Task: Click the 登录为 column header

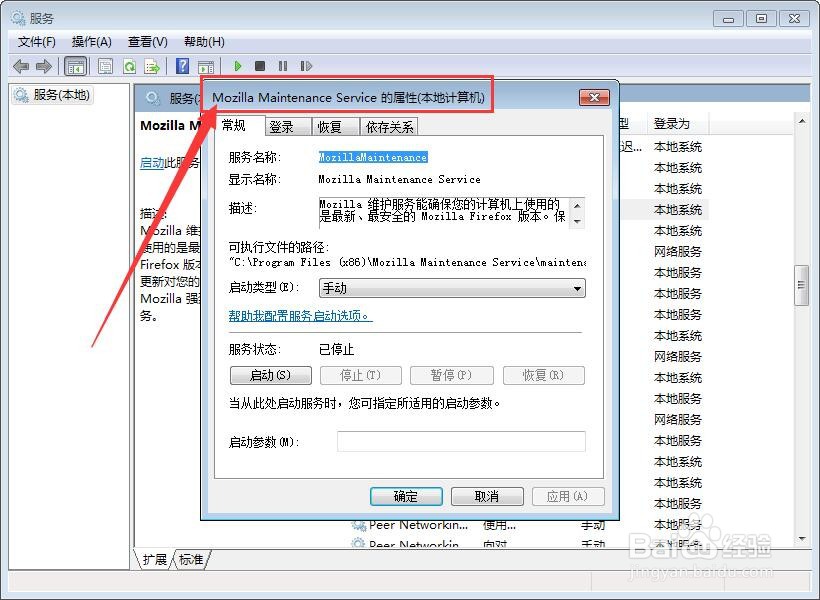Action: pyautogui.click(x=677, y=124)
